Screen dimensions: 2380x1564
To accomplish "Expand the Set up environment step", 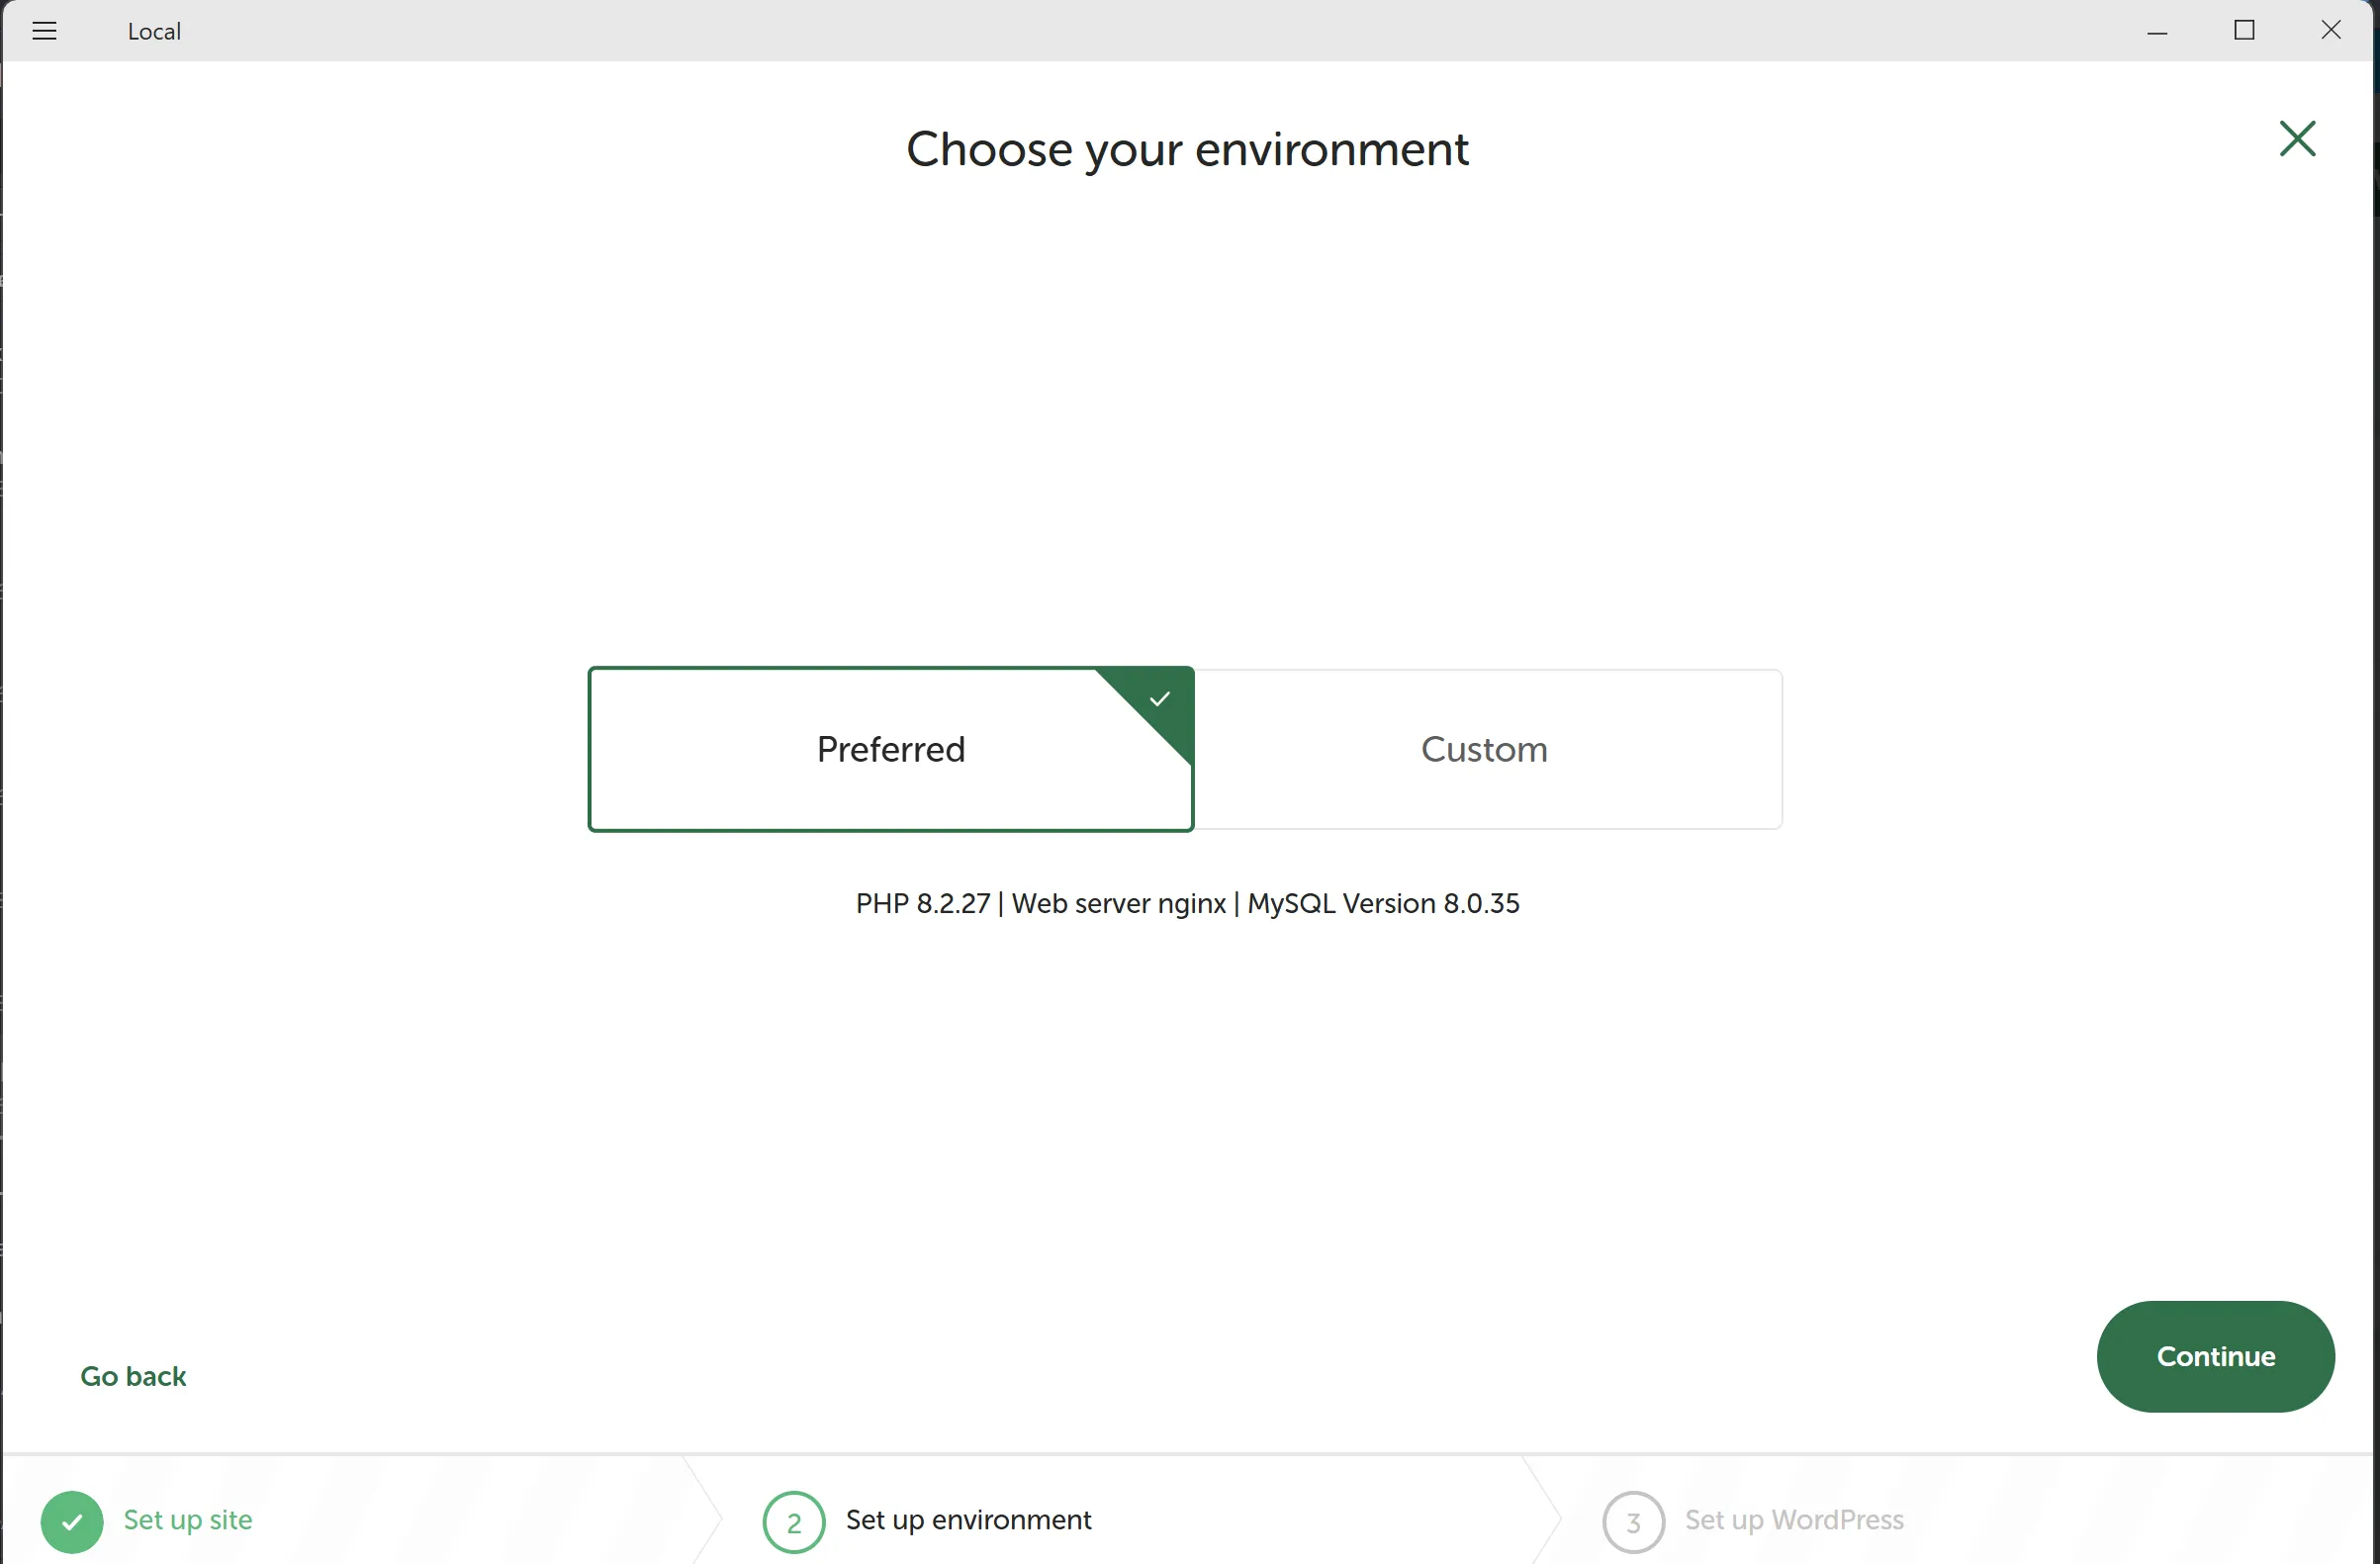I will (x=968, y=1521).
